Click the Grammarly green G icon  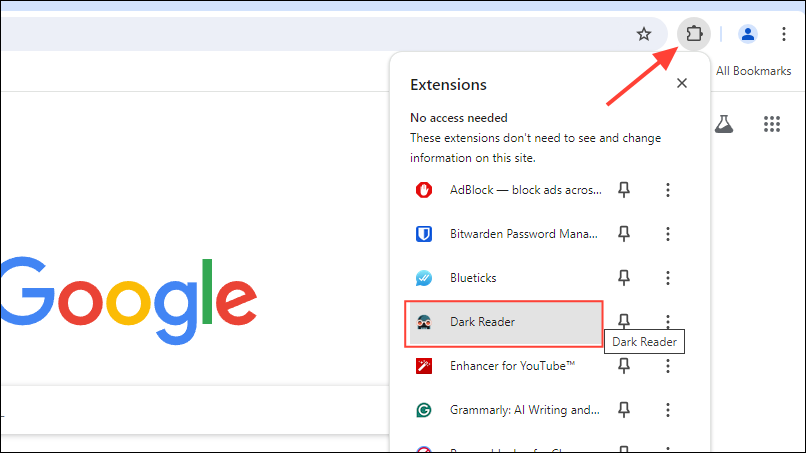424,410
